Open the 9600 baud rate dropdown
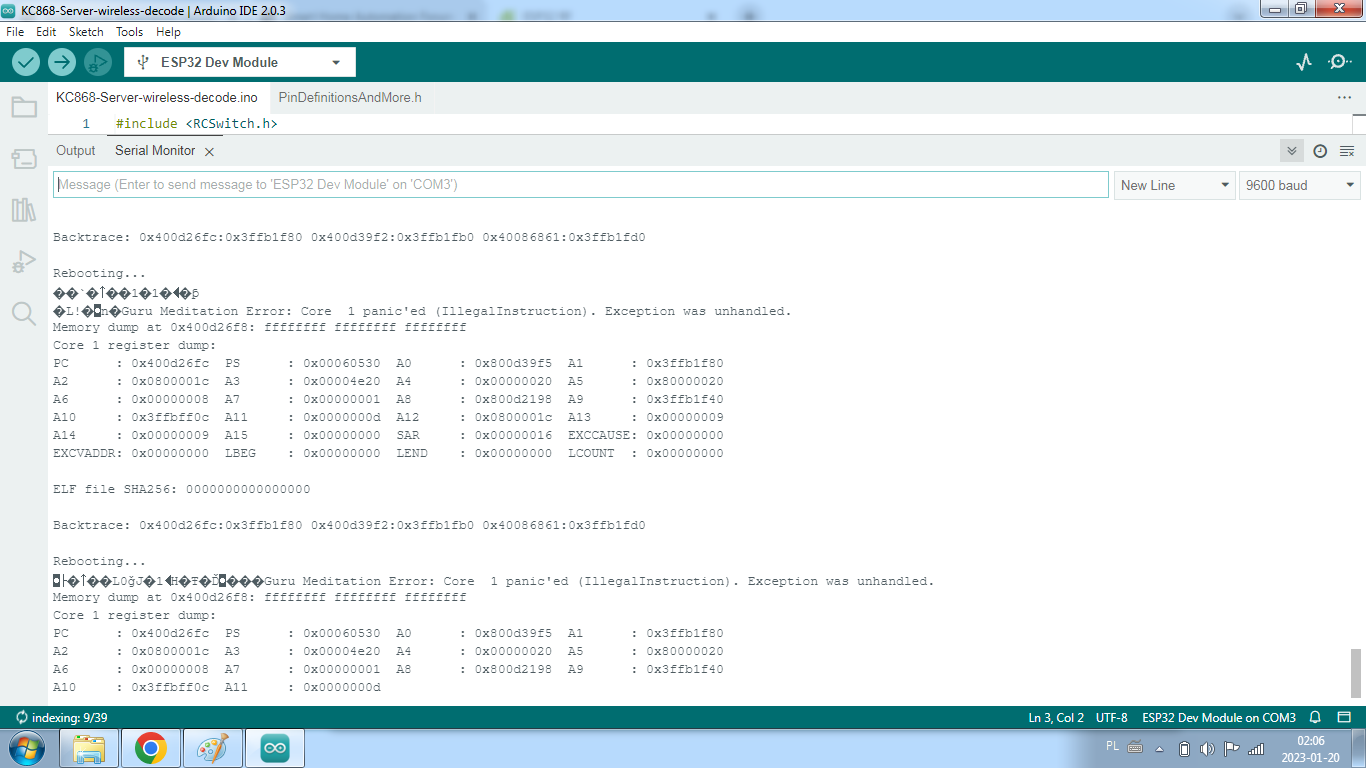 [1299, 185]
